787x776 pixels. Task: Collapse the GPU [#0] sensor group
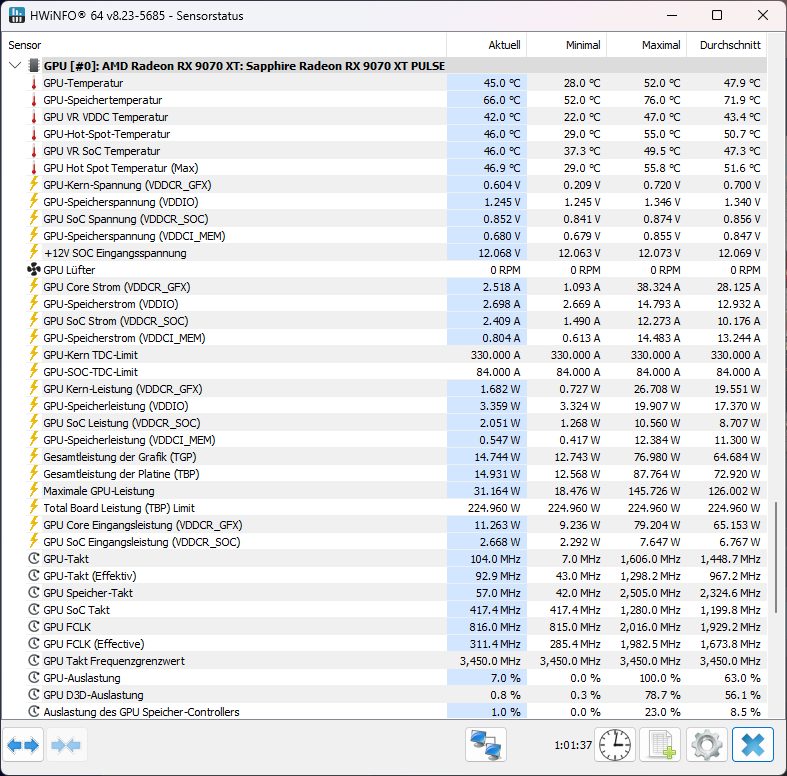click(x=15, y=66)
